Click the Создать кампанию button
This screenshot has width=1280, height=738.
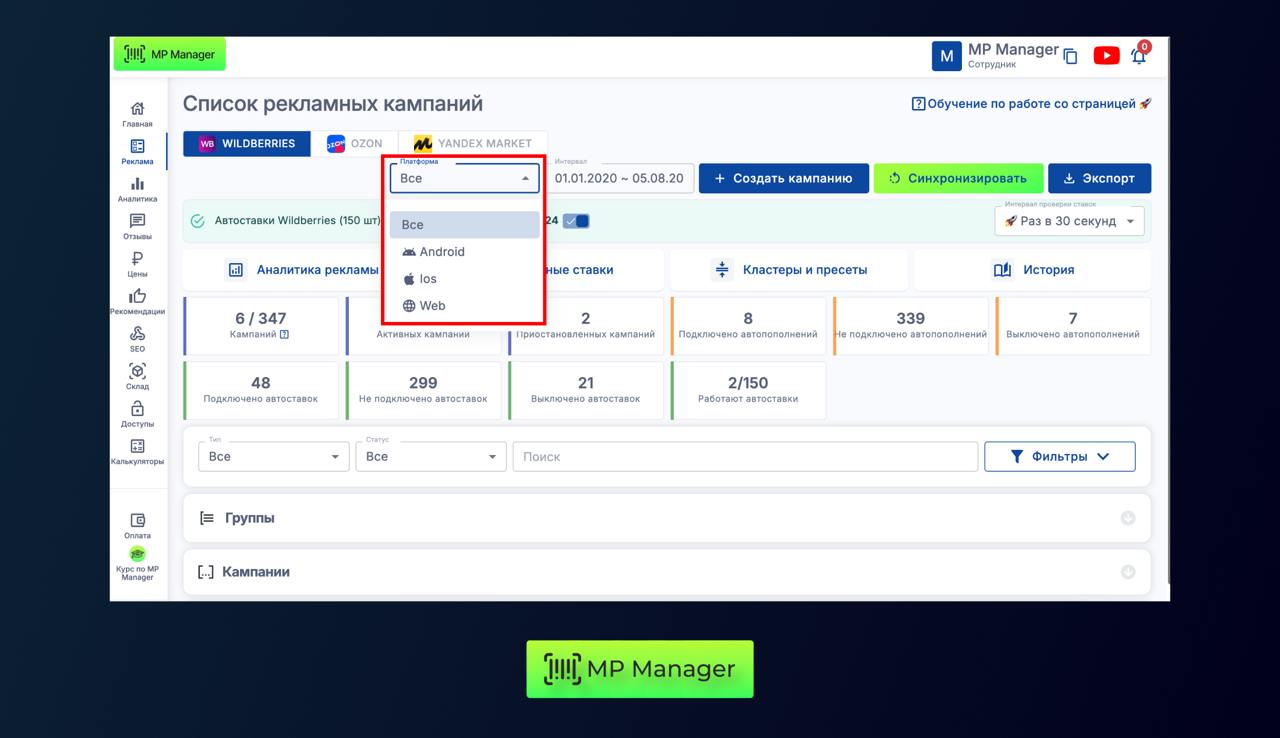783,178
